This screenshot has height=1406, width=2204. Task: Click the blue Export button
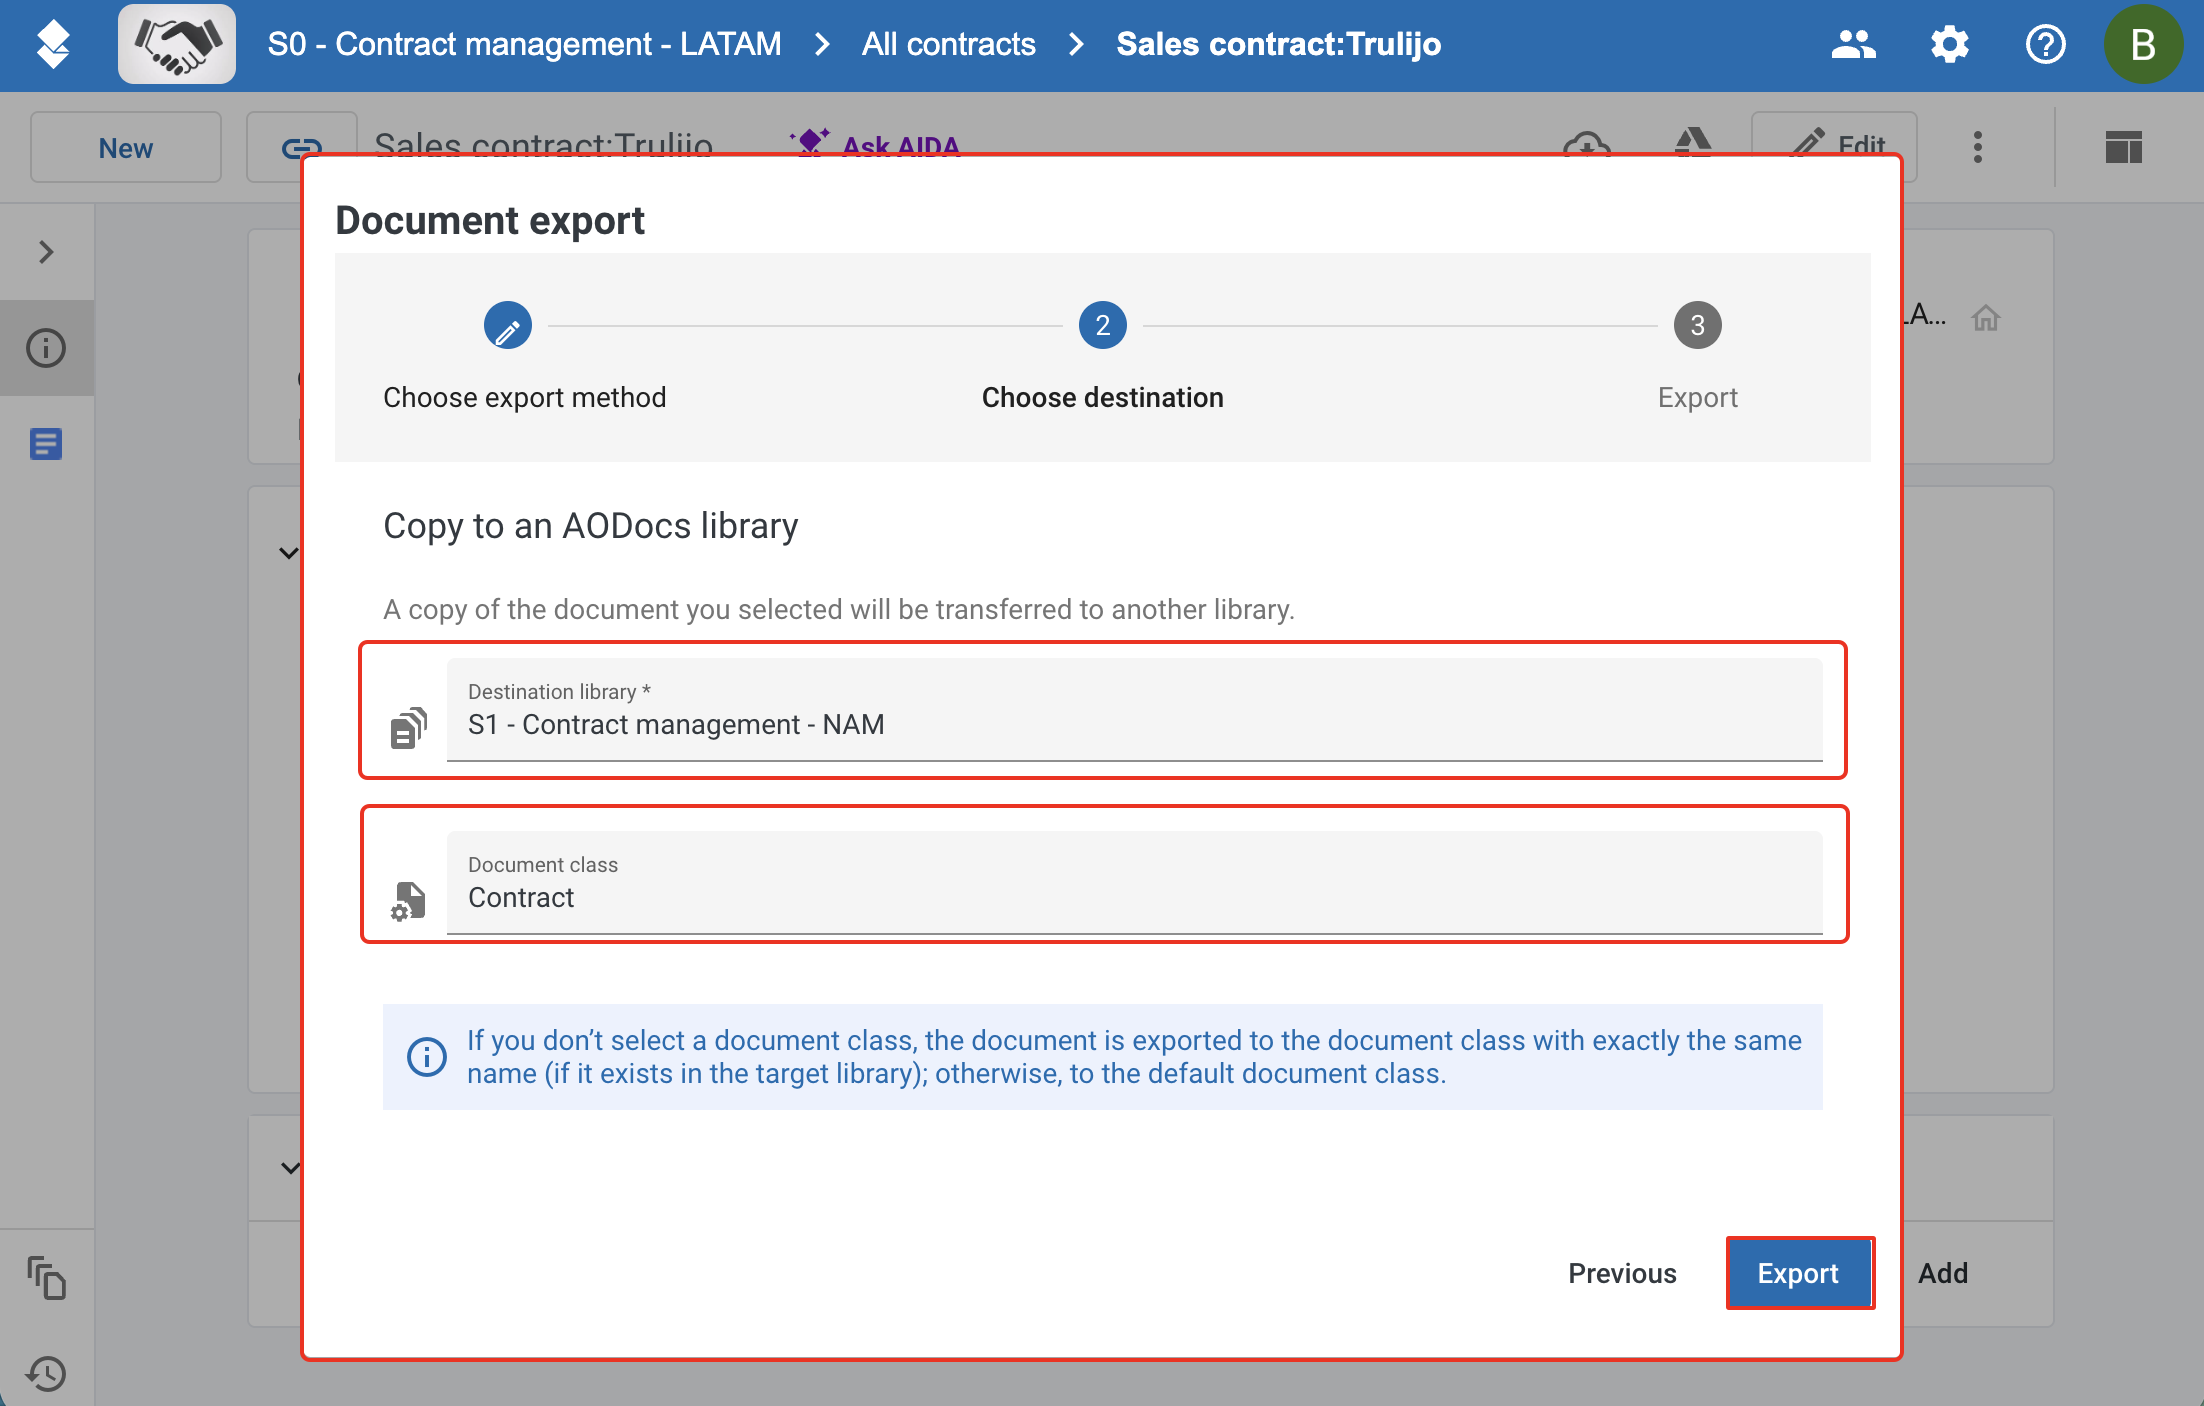(x=1799, y=1273)
